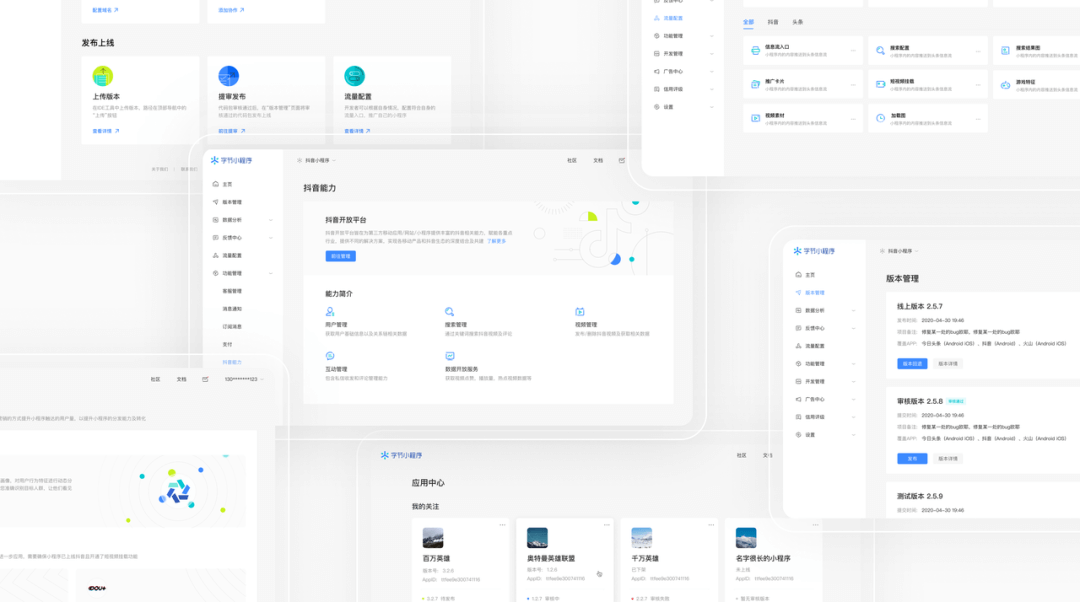Switch to the 抖音 tab
This screenshot has width=1080, height=602.
773,22
